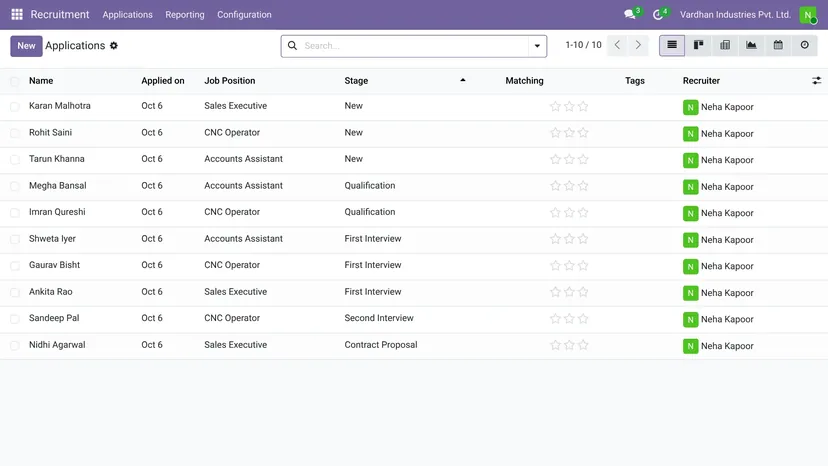Click recruiter avatar in Ankita Rao row

tap(690, 293)
